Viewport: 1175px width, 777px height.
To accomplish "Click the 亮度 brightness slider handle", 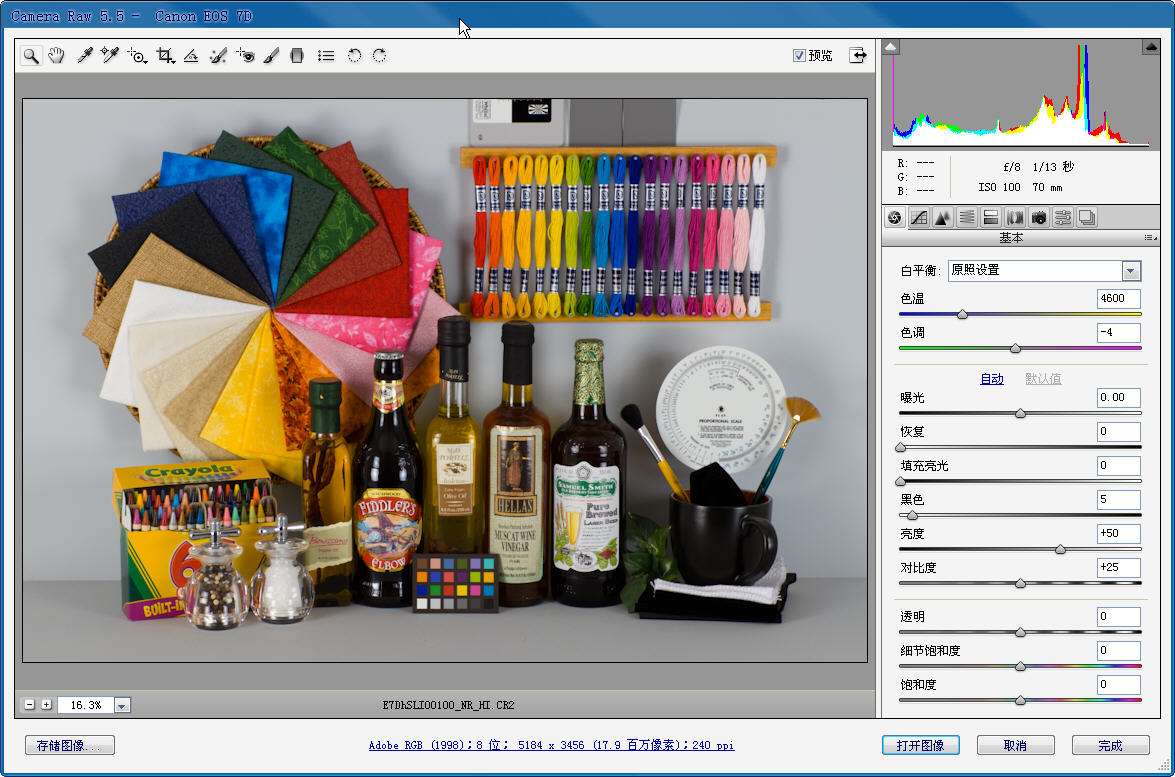I will tap(1060, 549).
